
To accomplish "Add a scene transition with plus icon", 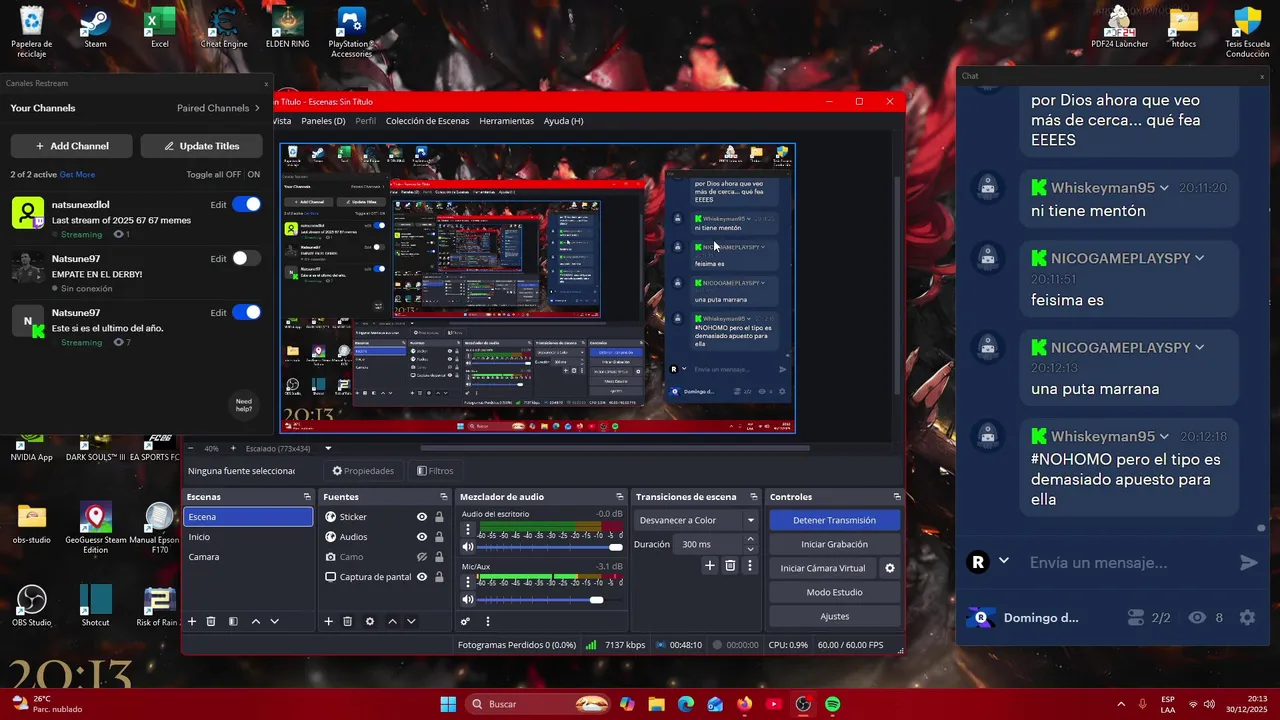I will point(710,565).
